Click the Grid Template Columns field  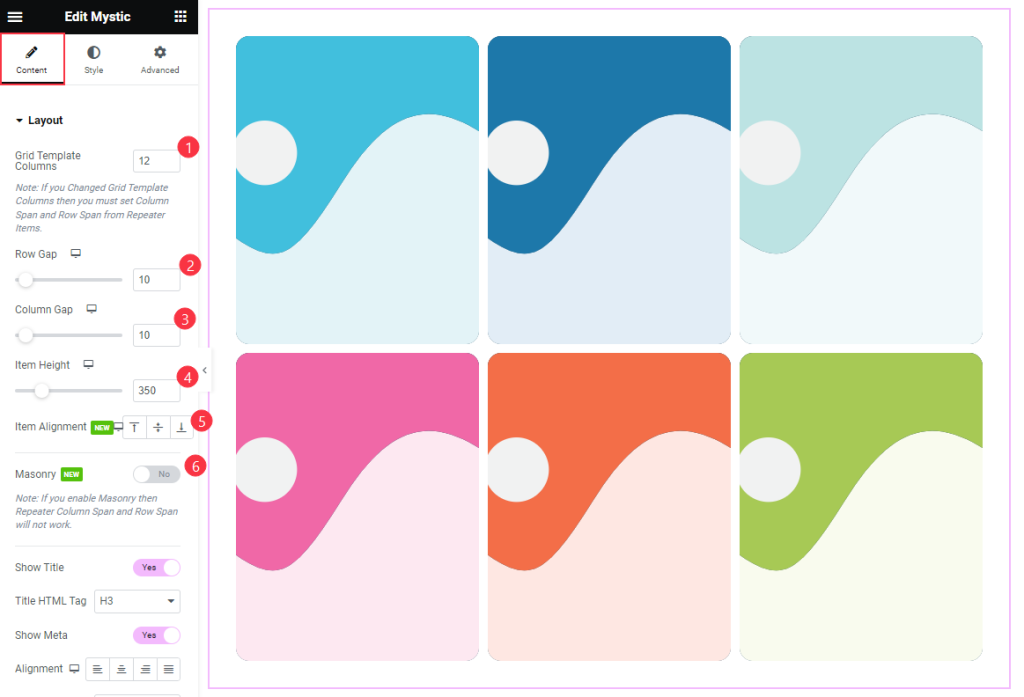[156, 161]
